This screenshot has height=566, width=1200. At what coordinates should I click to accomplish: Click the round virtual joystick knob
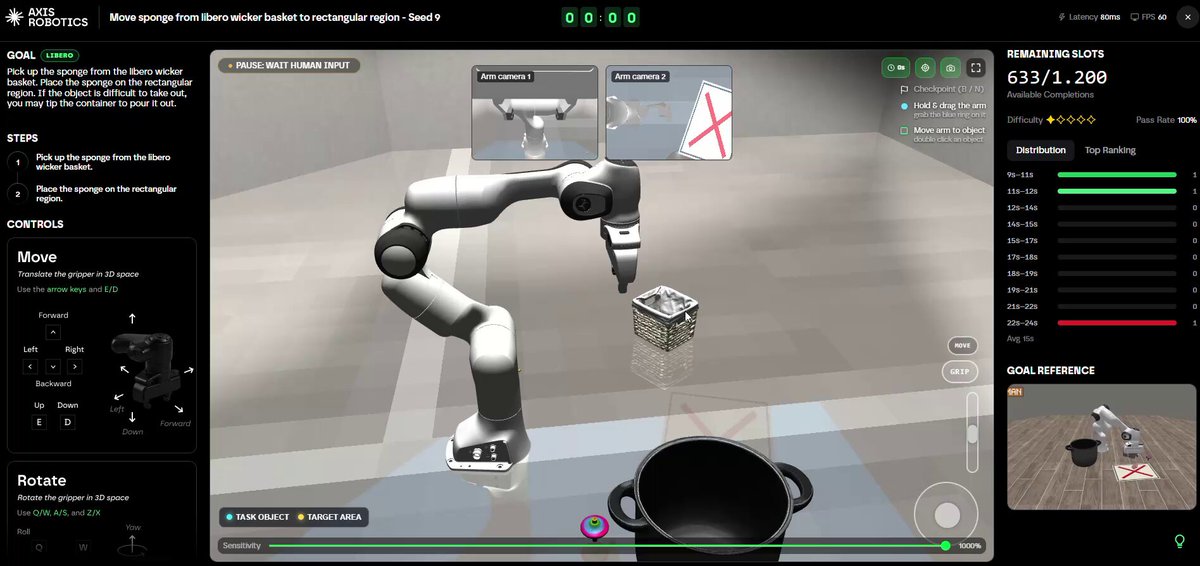point(947,515)
